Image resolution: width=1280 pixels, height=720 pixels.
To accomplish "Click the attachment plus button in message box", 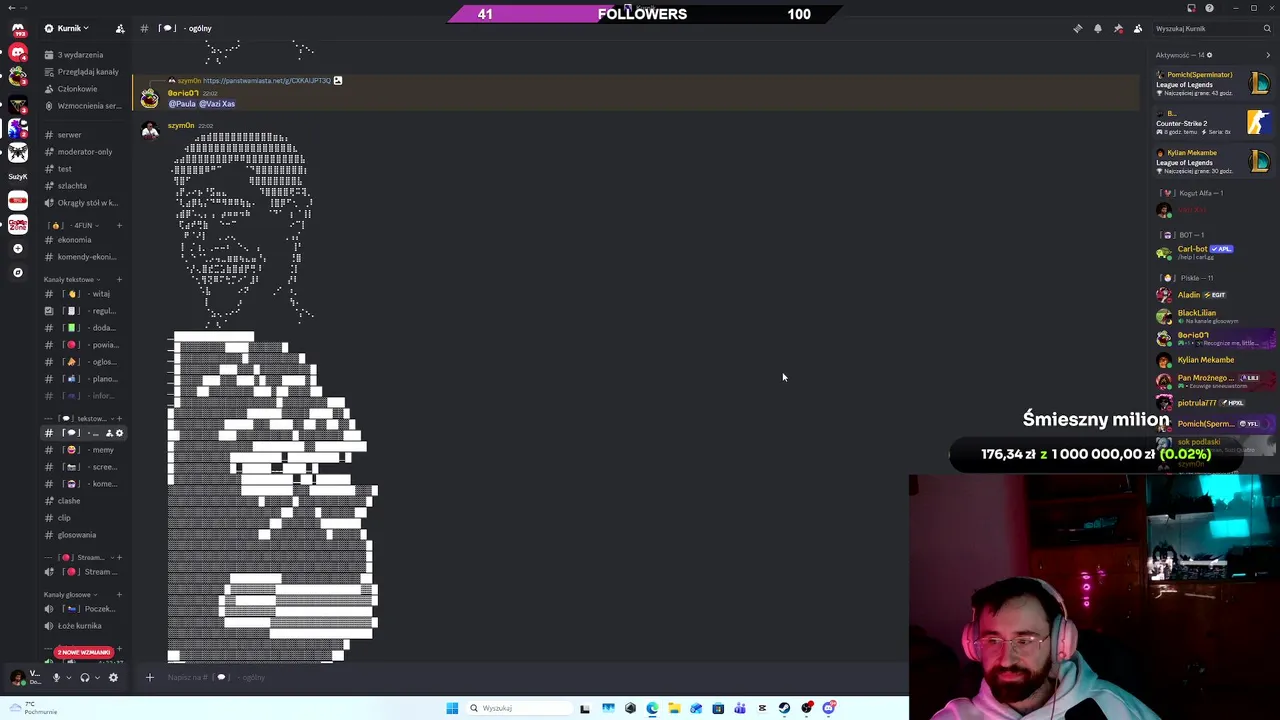I will (x=149, y=677).
